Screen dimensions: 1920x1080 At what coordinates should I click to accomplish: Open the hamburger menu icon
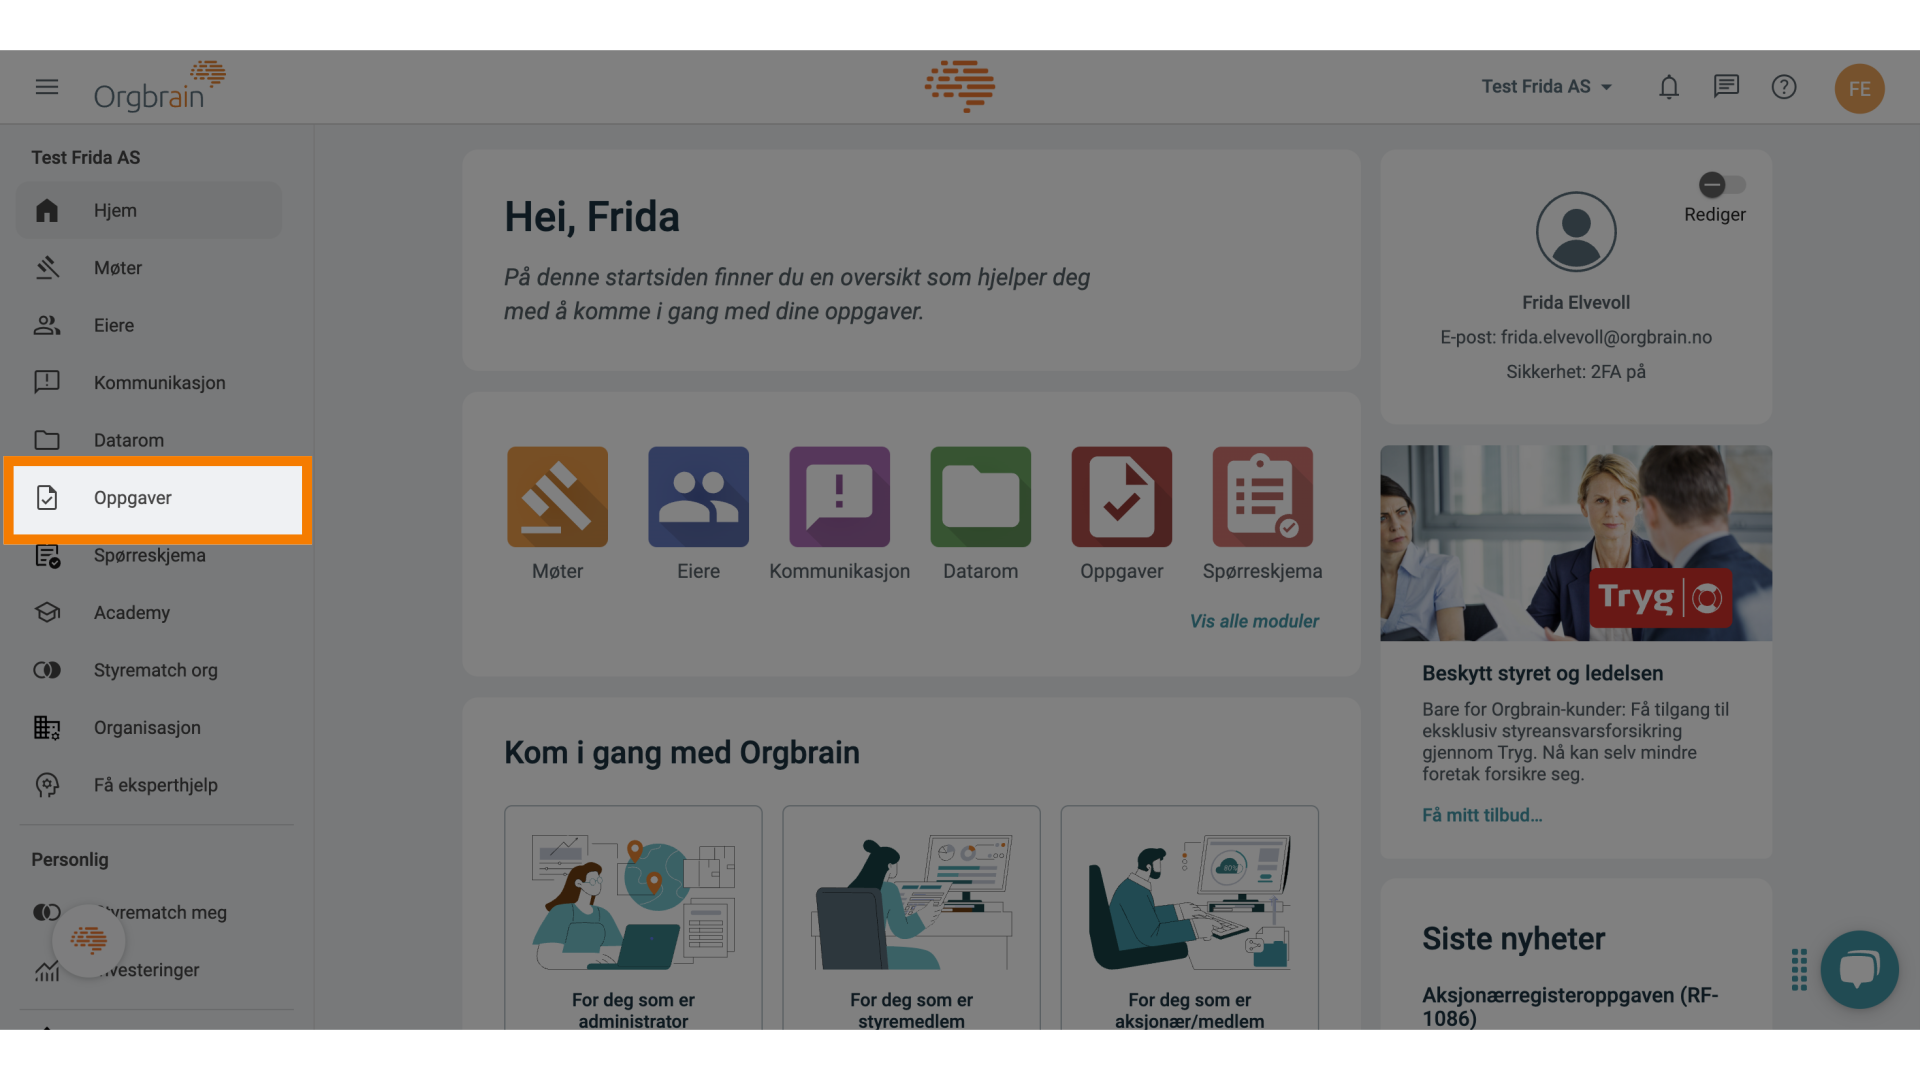coord(47,87)
